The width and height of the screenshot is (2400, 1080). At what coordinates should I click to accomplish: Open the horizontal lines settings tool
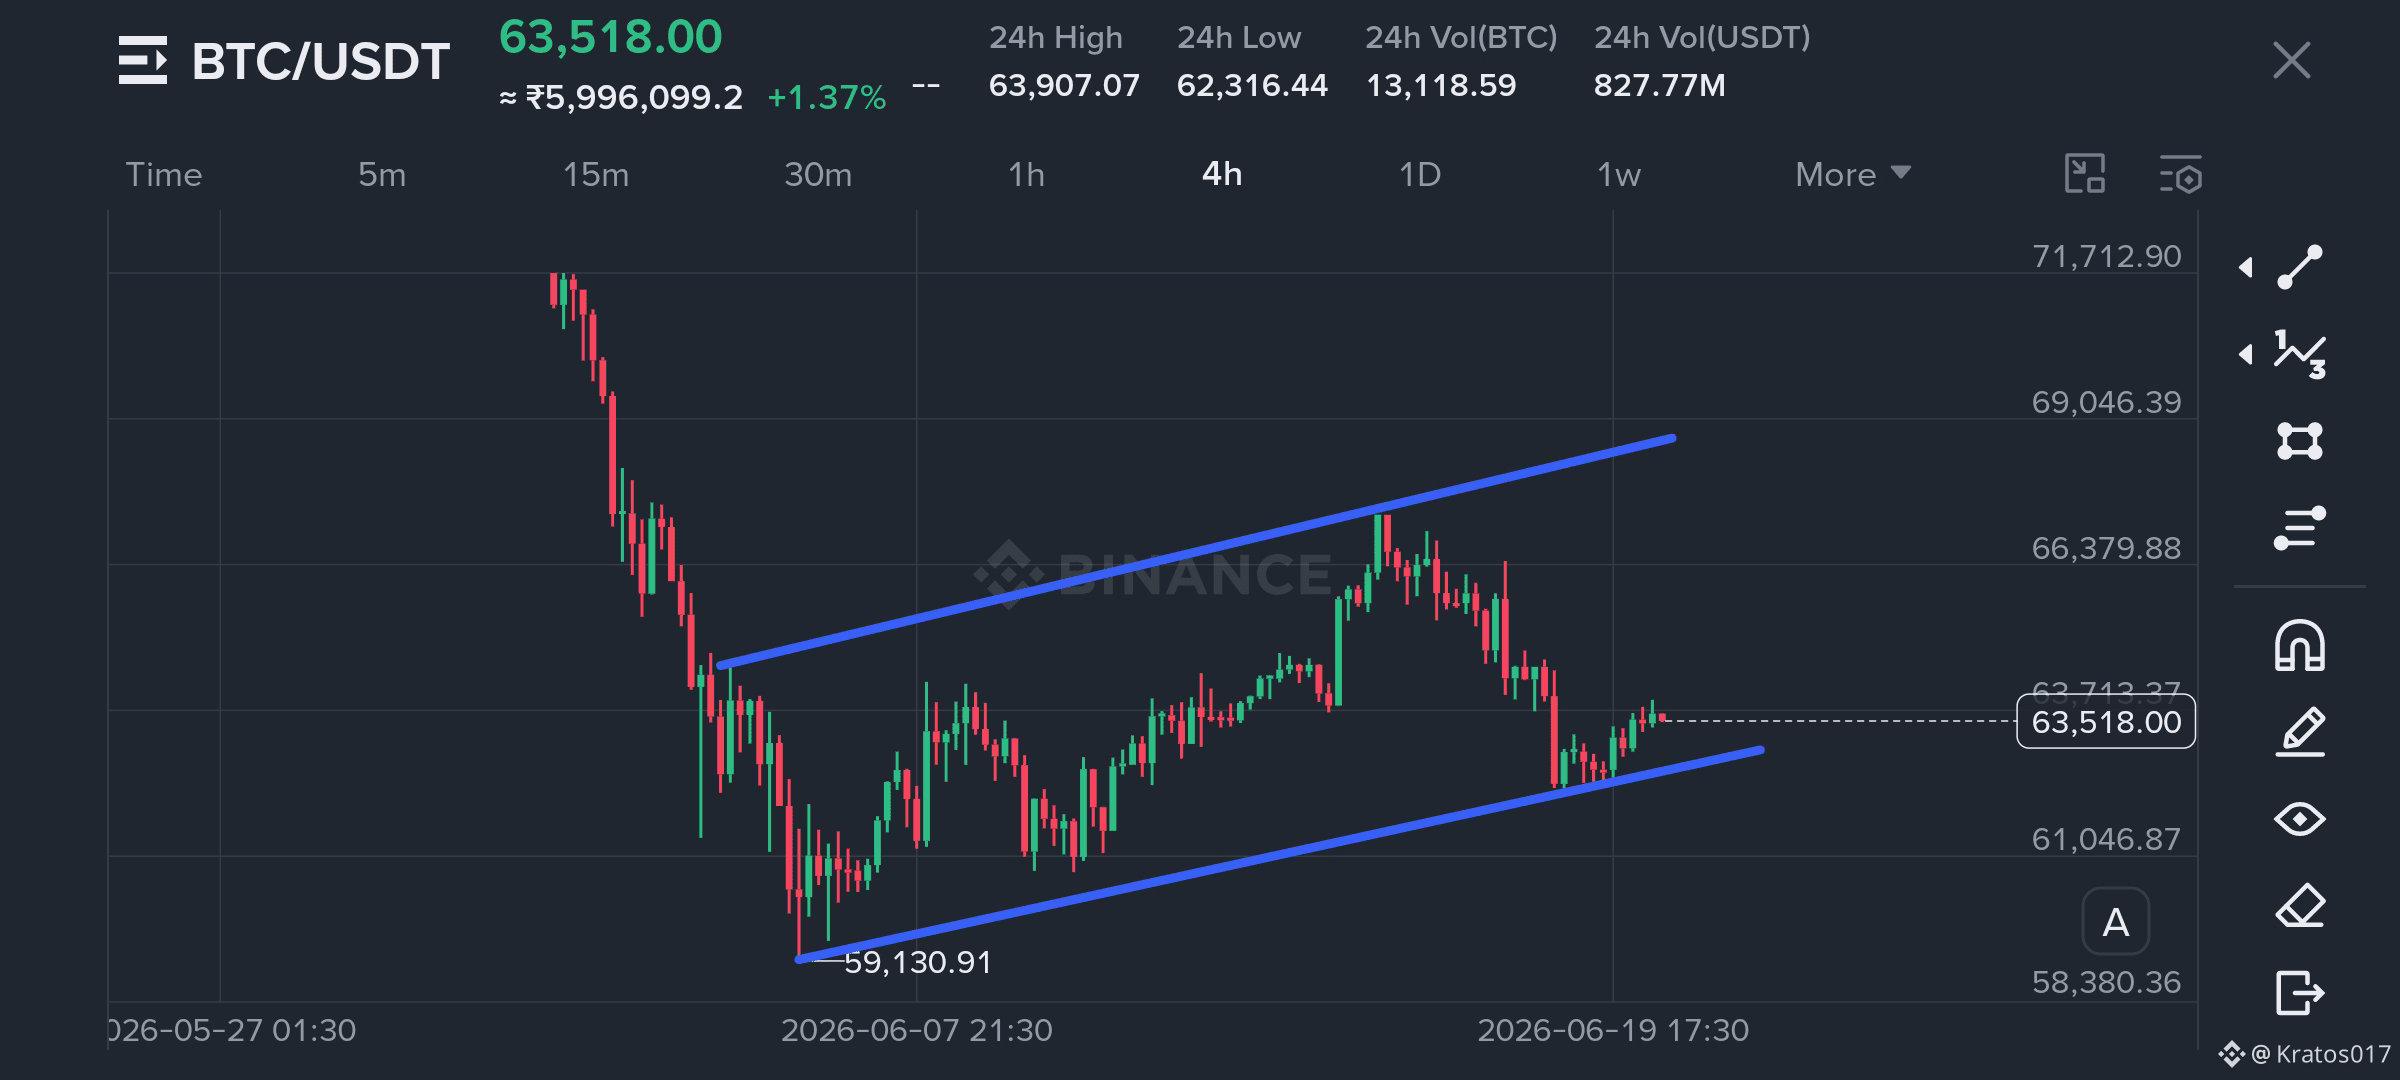(2299, 528)
